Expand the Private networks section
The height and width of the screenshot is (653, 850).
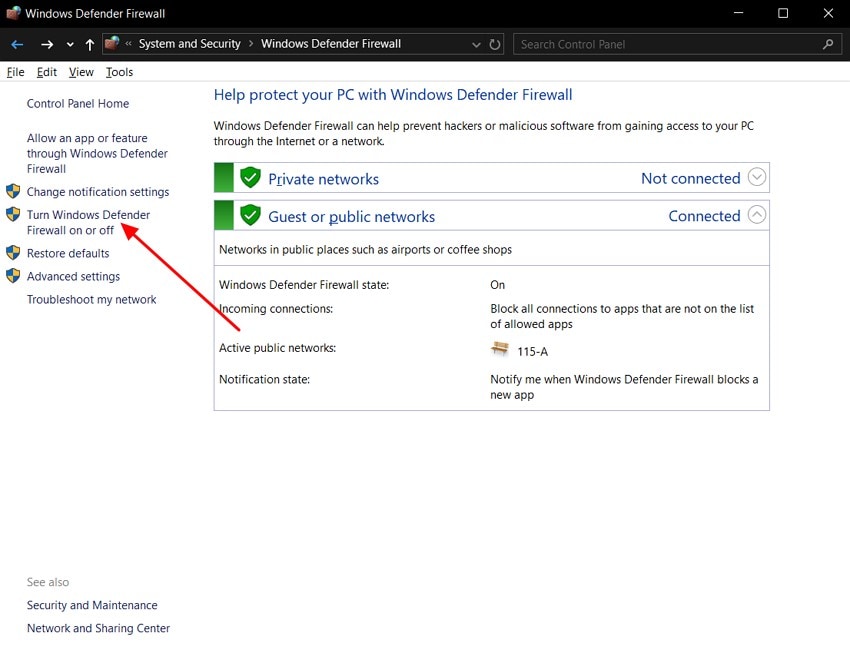tap(757, 178)
